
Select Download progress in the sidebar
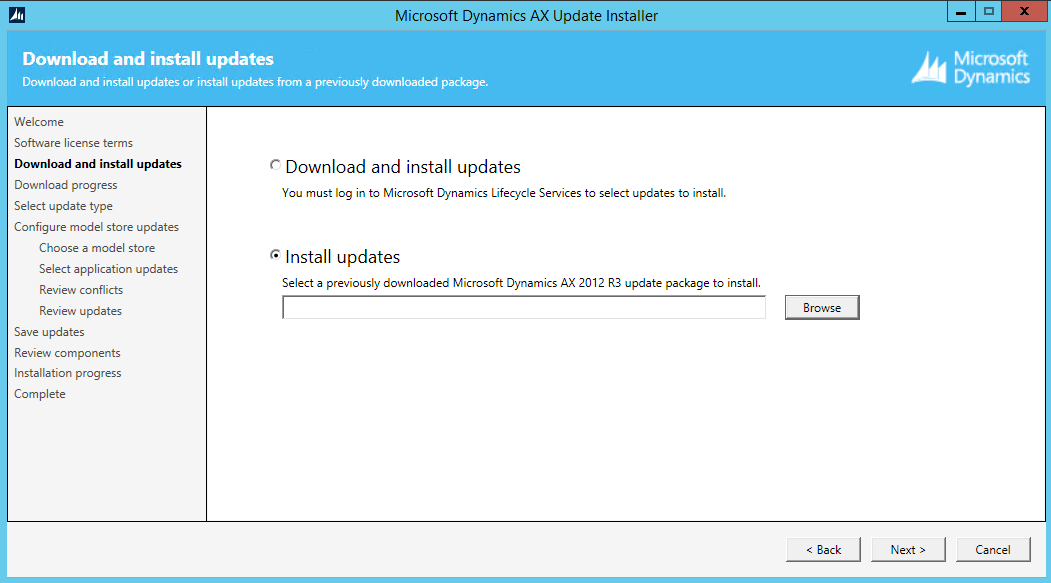tap(66, 185)
